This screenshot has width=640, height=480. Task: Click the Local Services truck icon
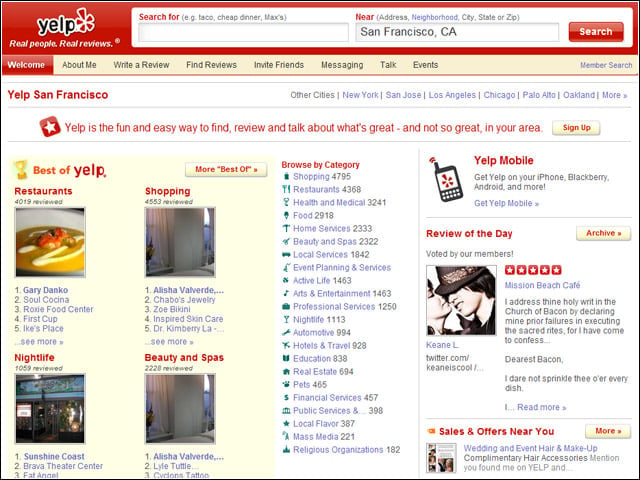click(286, 255)
